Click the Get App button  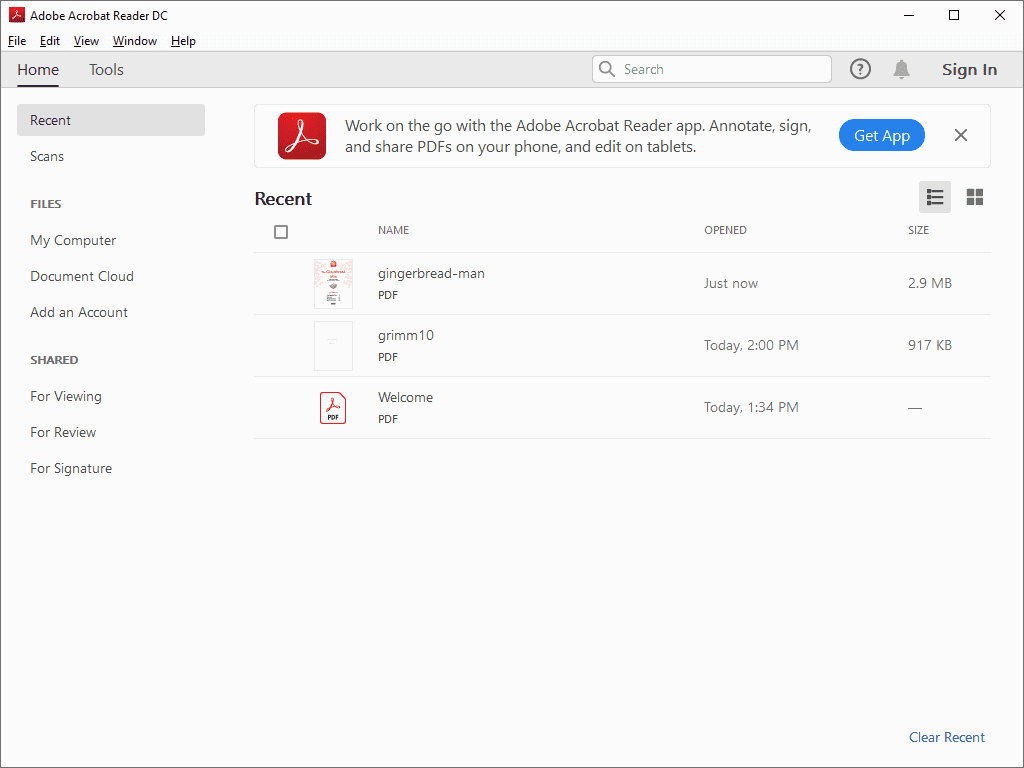coord(882,135)
